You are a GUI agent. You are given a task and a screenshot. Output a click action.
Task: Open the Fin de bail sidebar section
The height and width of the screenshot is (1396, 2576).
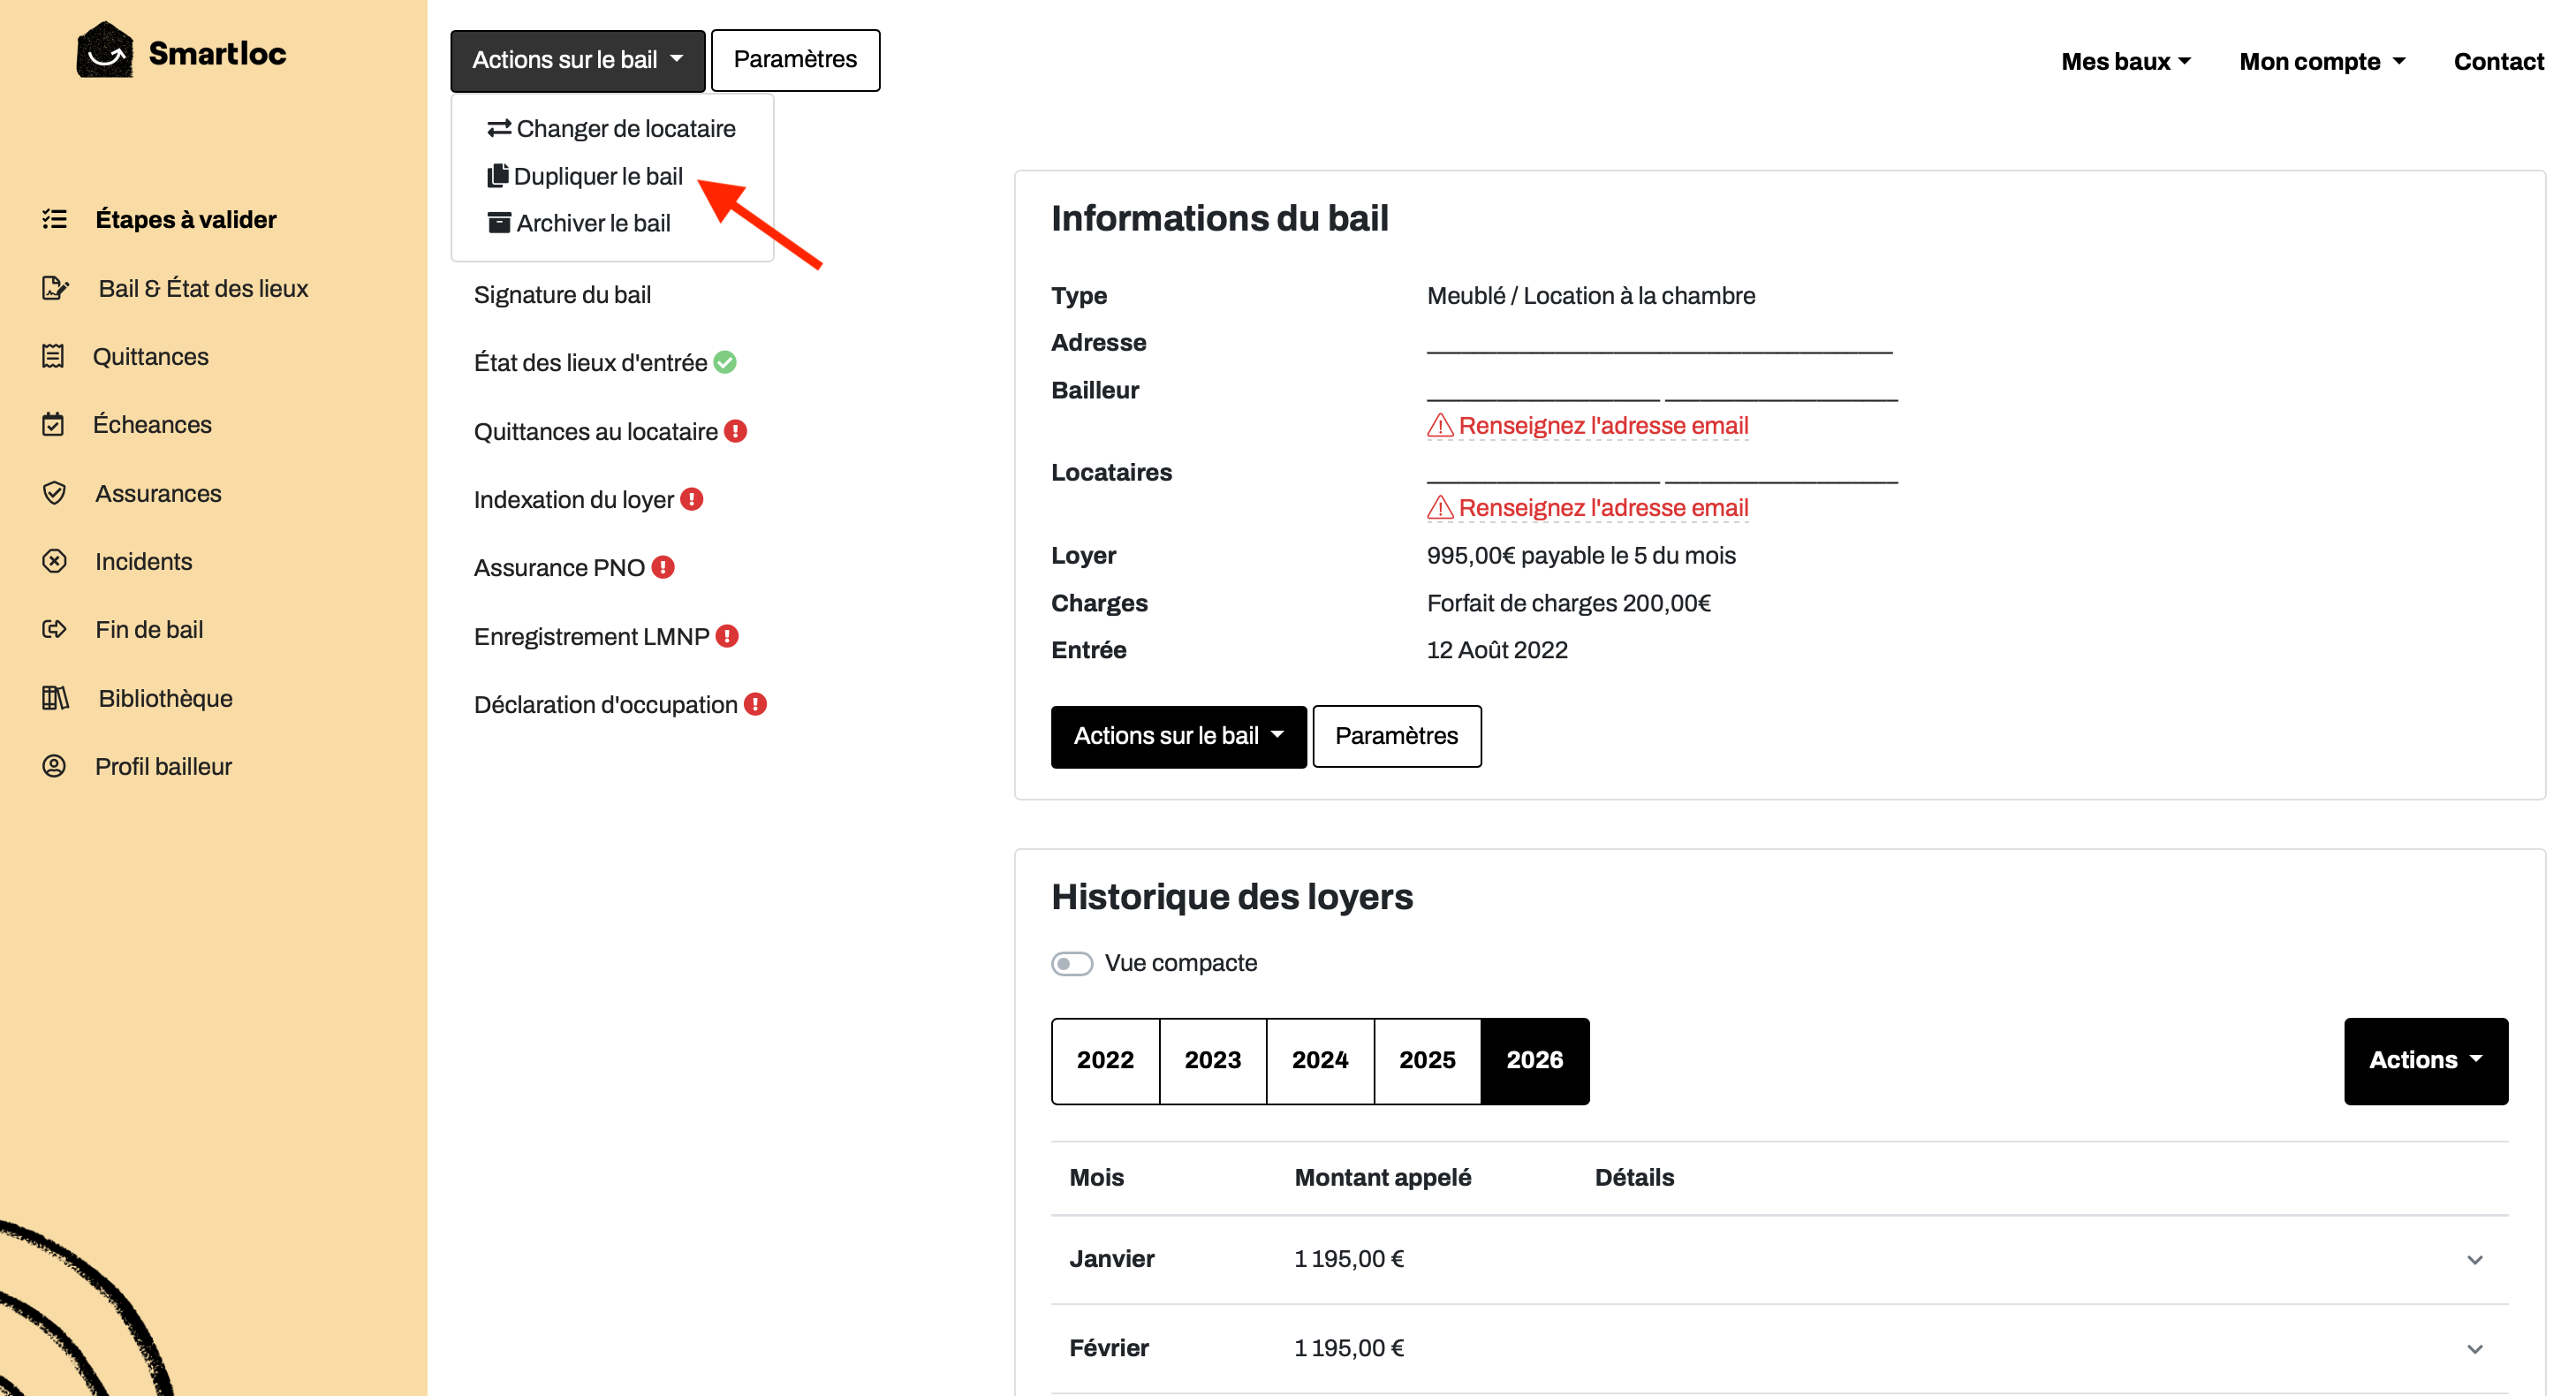pos(149,629)
